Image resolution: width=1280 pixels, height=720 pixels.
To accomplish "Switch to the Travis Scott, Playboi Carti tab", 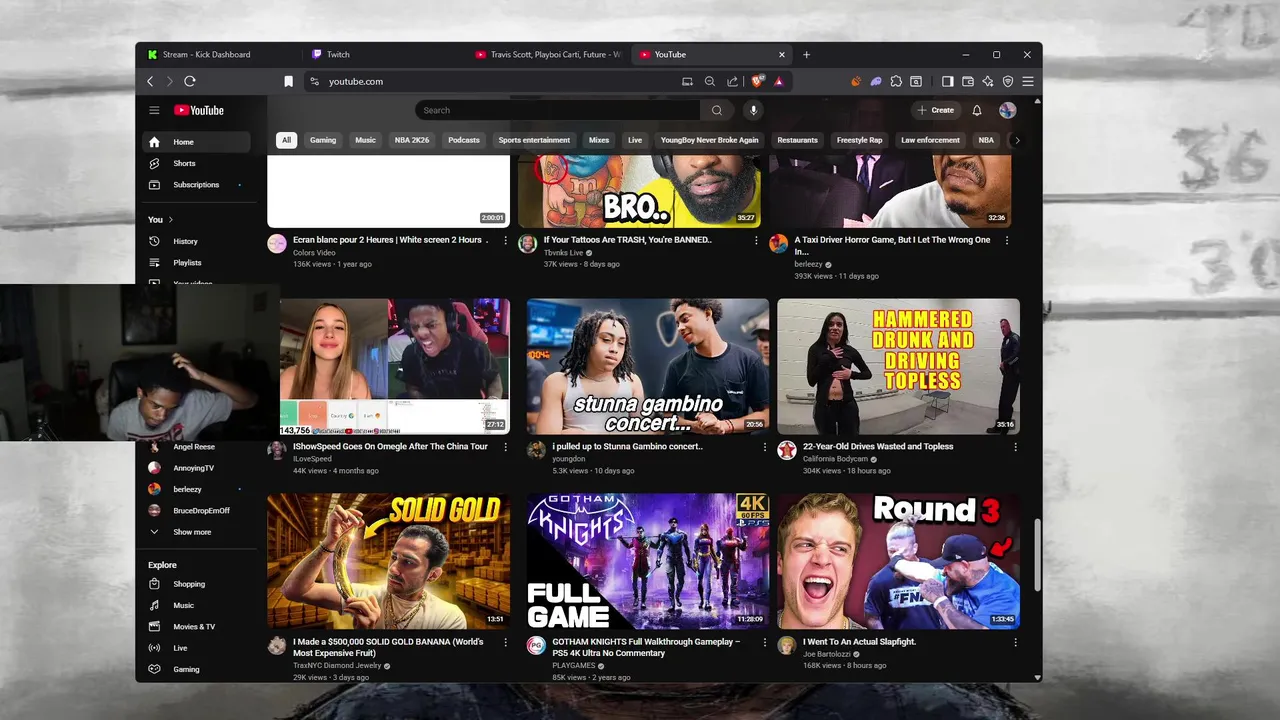I will click(548, 54).
